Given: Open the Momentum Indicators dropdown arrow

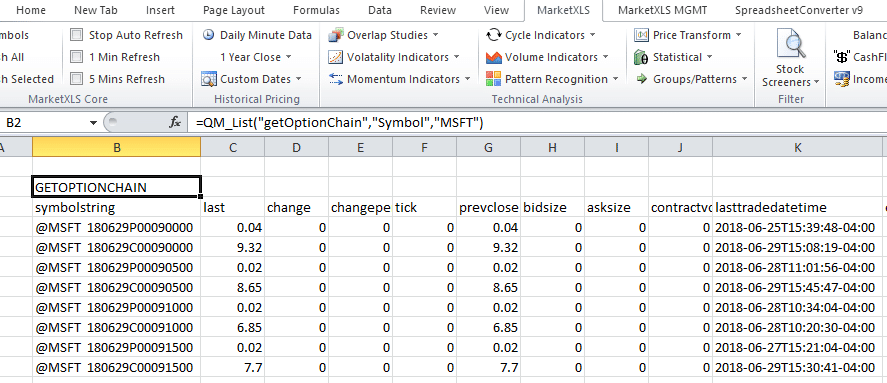Looking at the screenshot, I should [467, 79].
